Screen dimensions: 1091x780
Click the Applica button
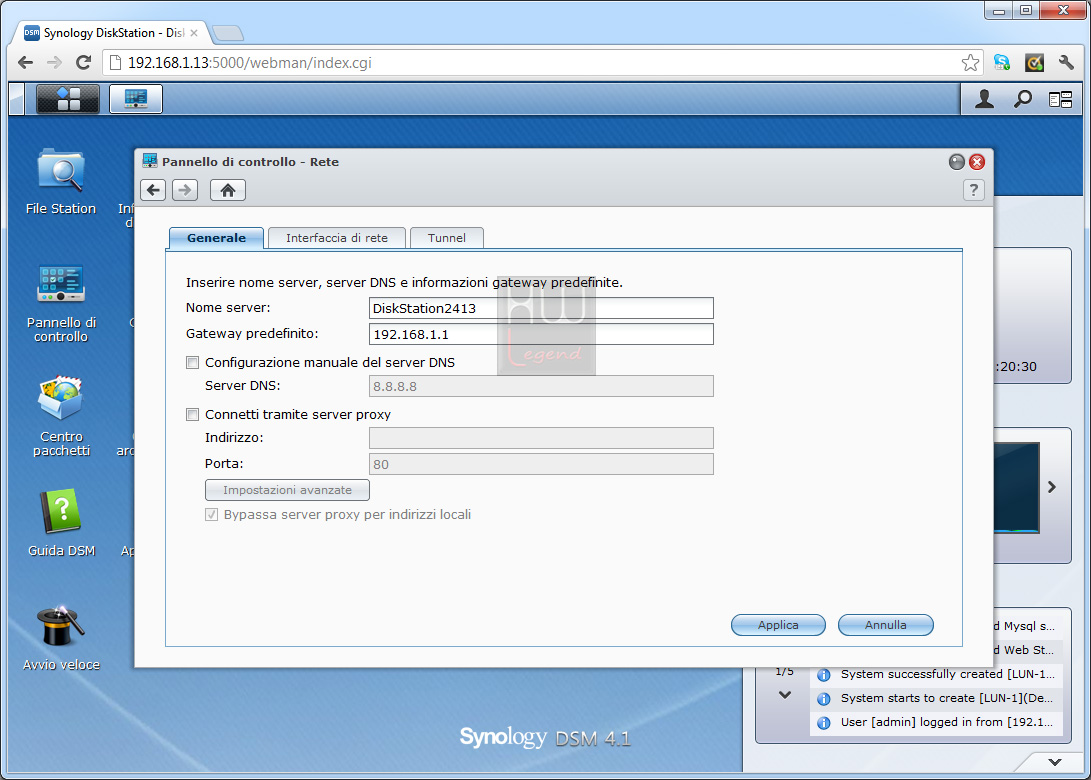pyautogui.click(x=778, y=625)
